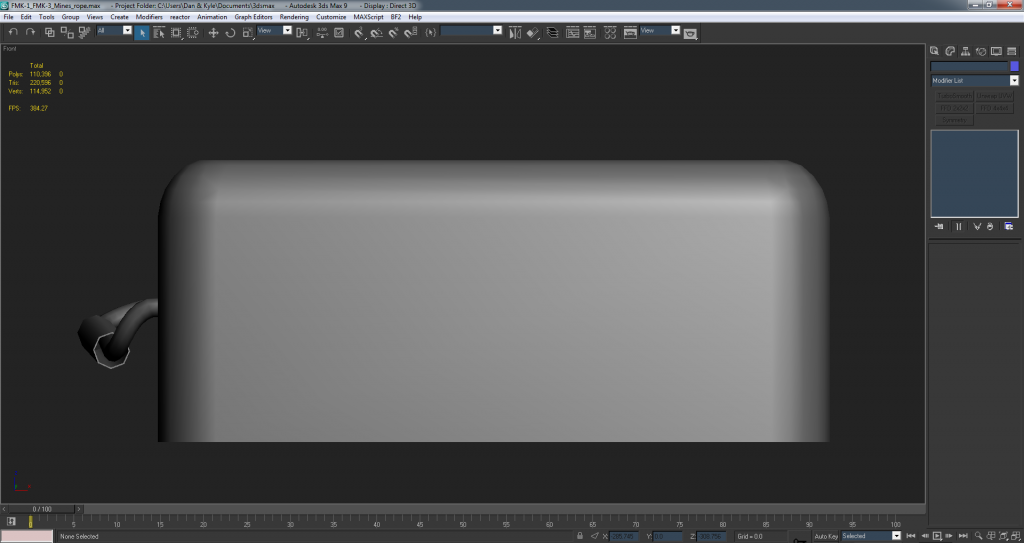
Task: Toggle Pin Stack under the modifier stack
Action: (x=939, y=226)
